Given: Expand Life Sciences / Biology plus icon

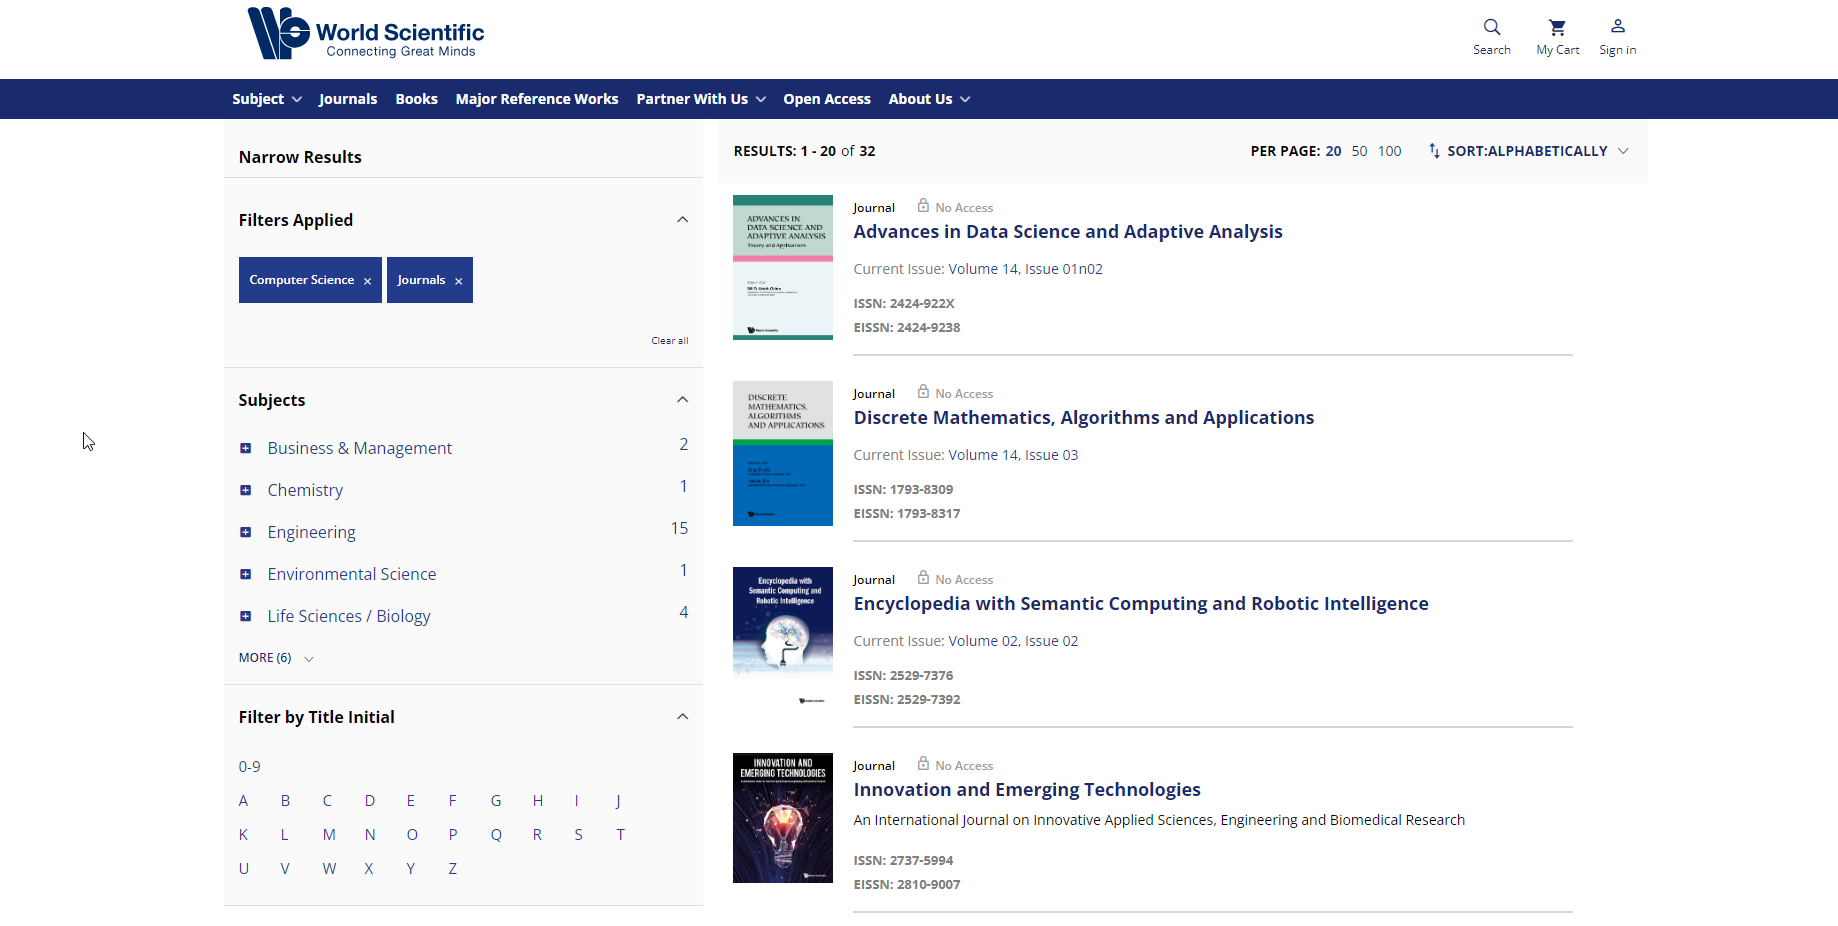Looking at the screenshot, I should click(x=245, y=616).
